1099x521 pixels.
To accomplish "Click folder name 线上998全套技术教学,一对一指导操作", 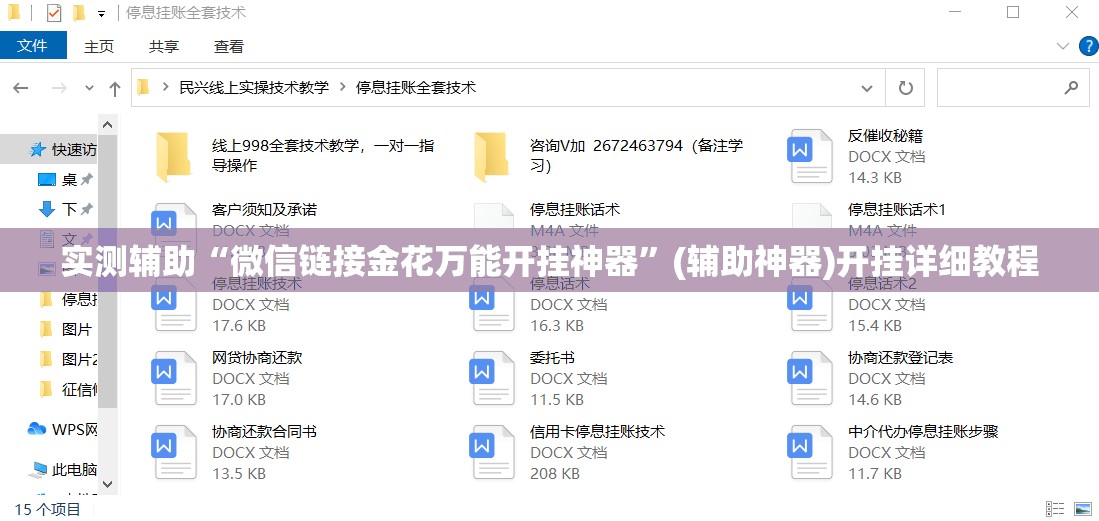I will tap(323, 156).
